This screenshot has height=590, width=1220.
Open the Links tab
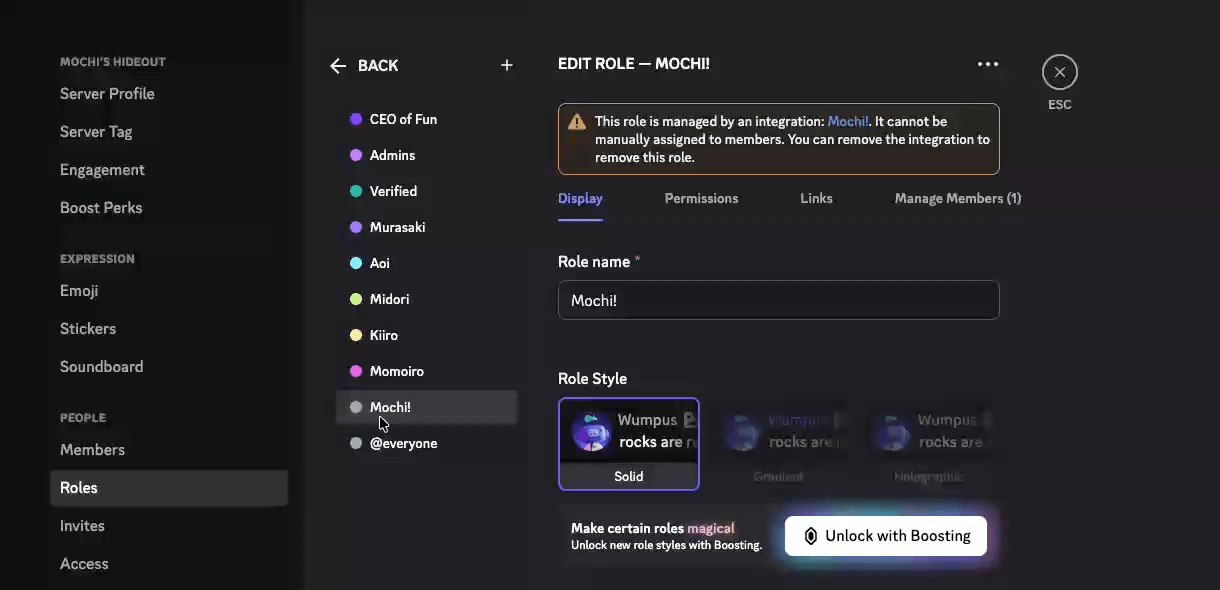click(816, 198)
